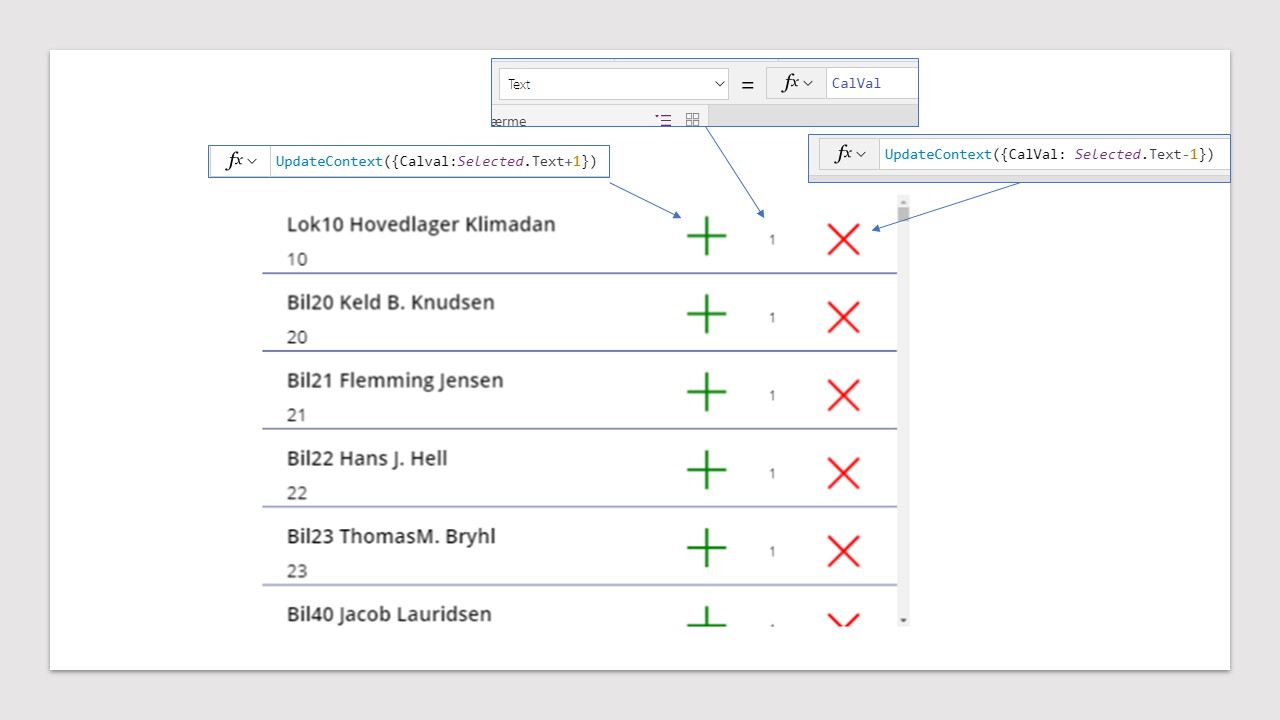Expand the fx chevron next to CalVal
This screenshot has height=720, width=1280.
point(810,83)
